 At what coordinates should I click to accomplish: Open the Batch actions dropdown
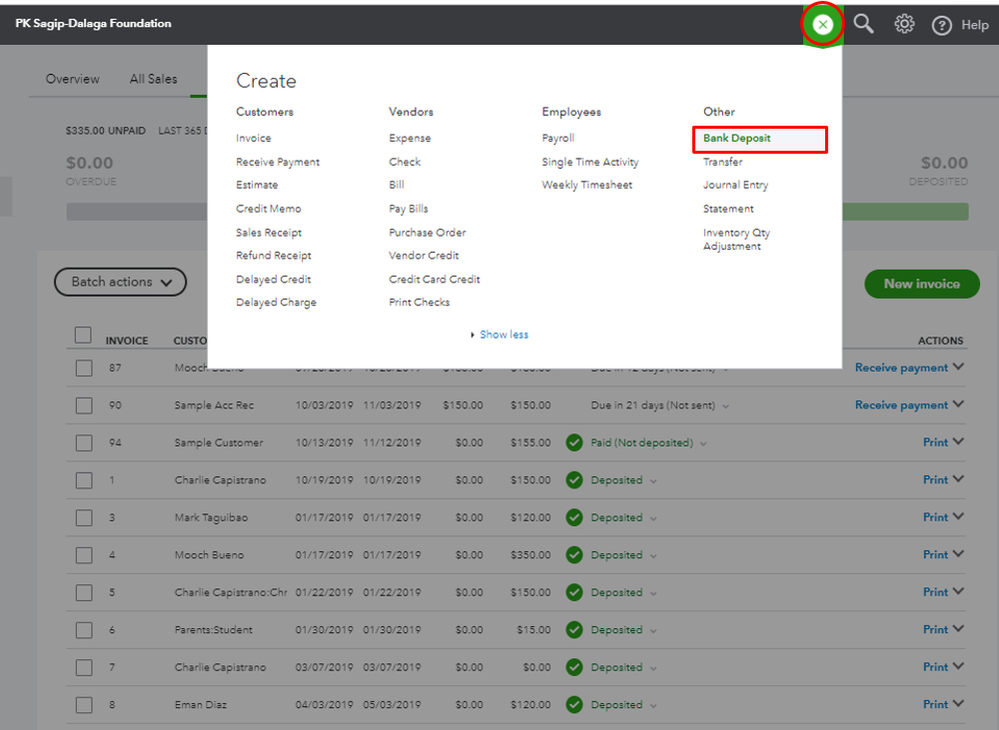pos(120,282)
